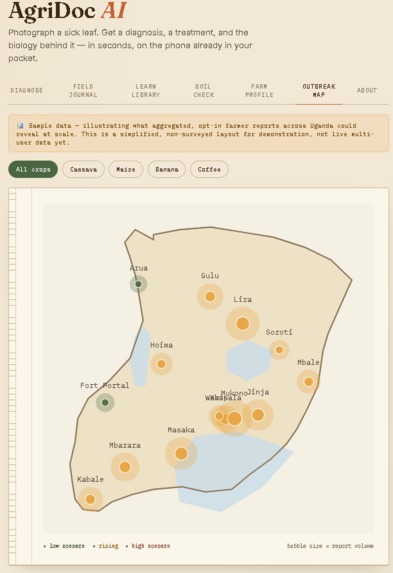Click the green Fort Portal bubble

point(105,402)
